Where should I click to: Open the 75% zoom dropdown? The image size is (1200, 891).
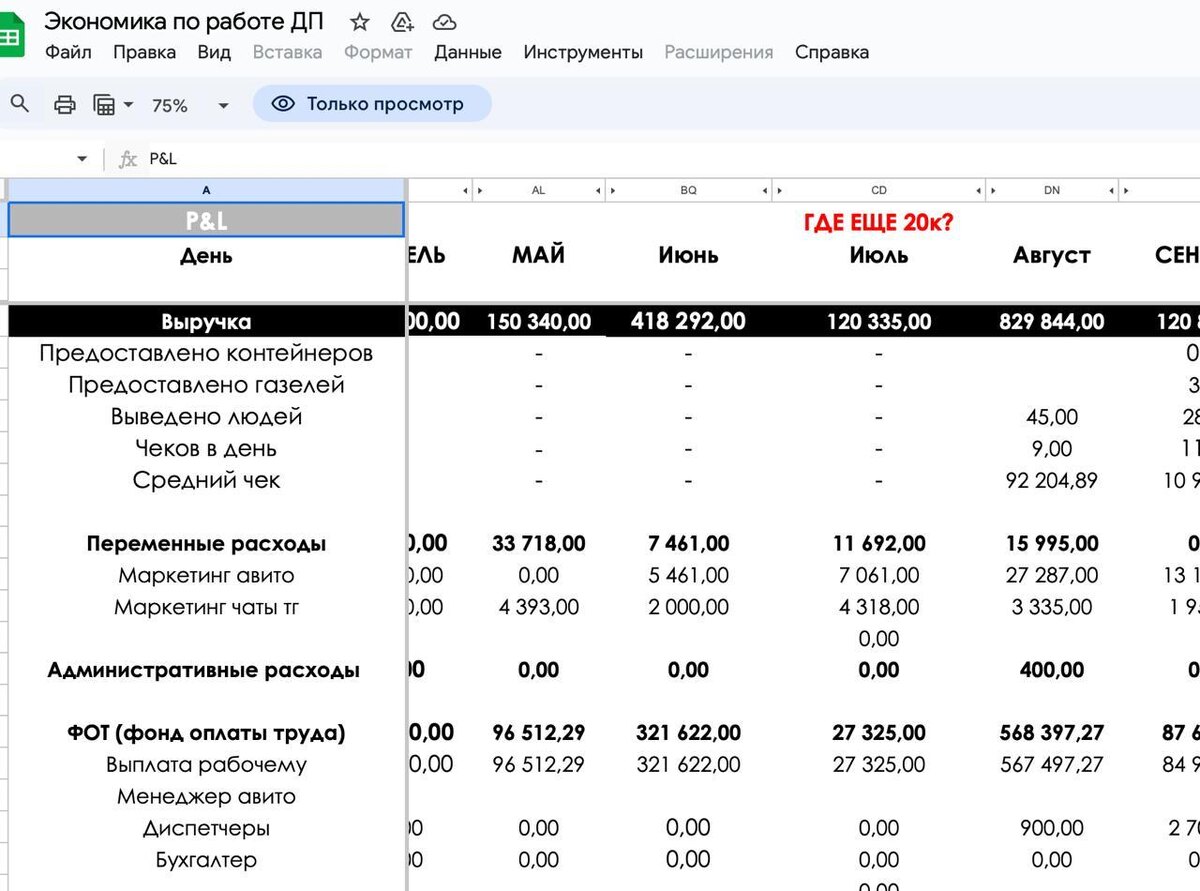[x=190, y=105]
